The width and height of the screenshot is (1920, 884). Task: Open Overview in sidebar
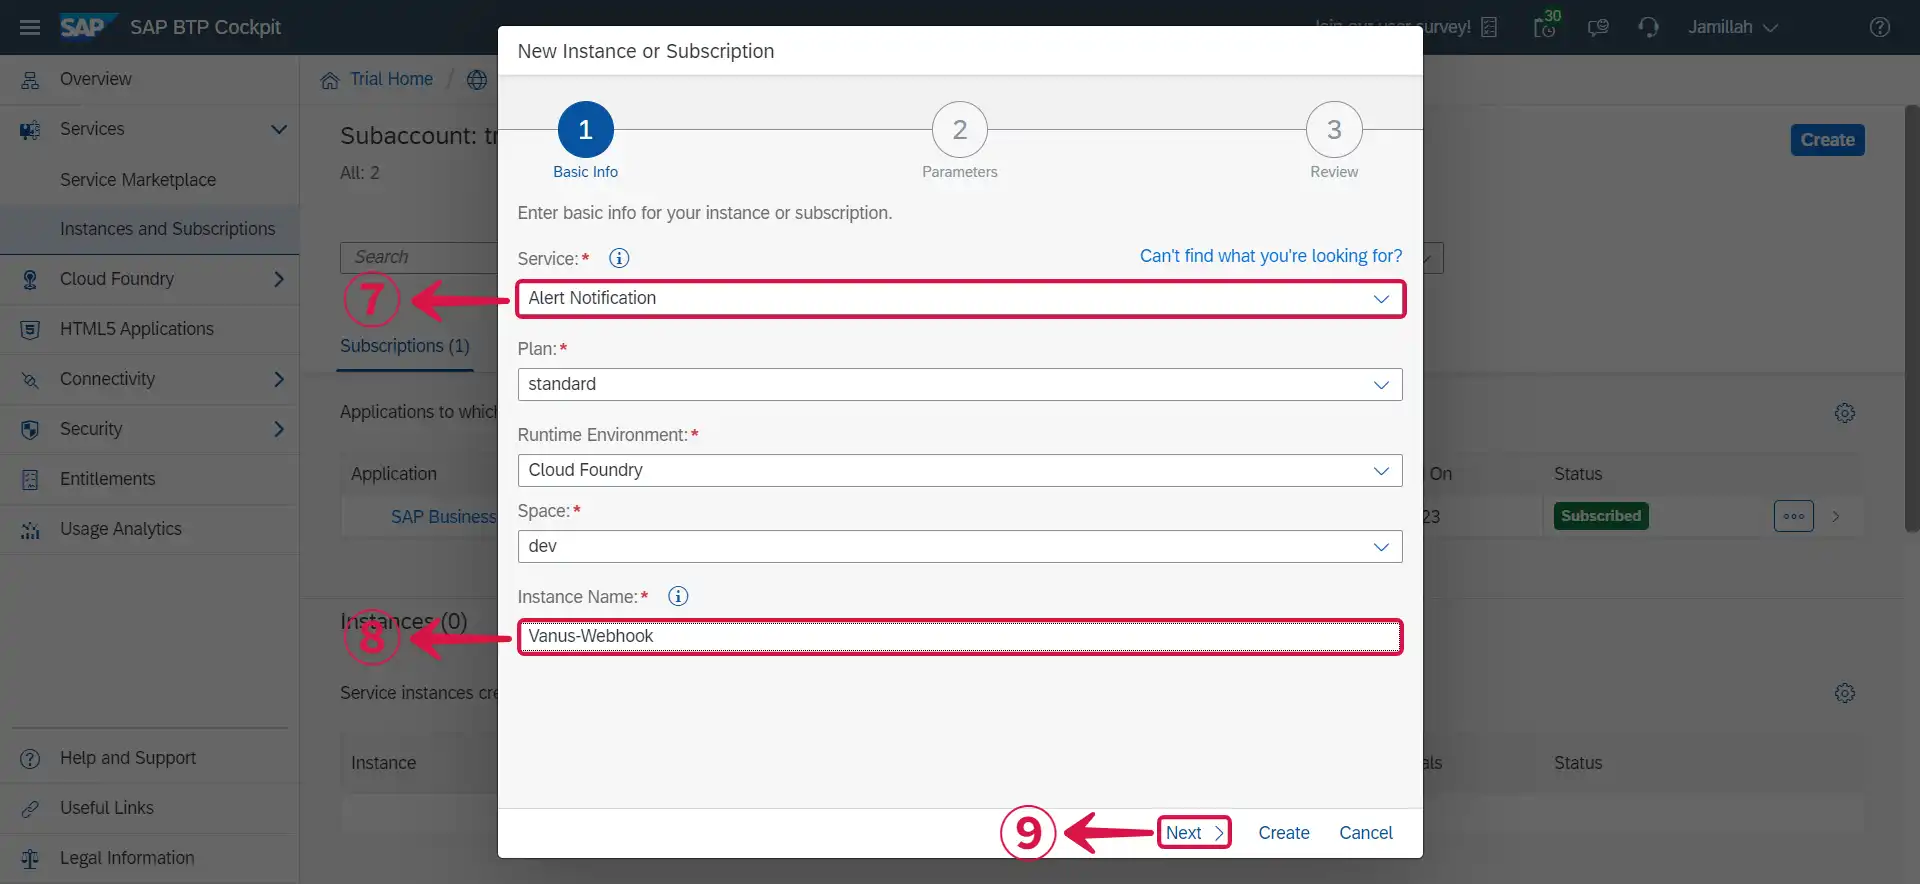tap(95, 79)
